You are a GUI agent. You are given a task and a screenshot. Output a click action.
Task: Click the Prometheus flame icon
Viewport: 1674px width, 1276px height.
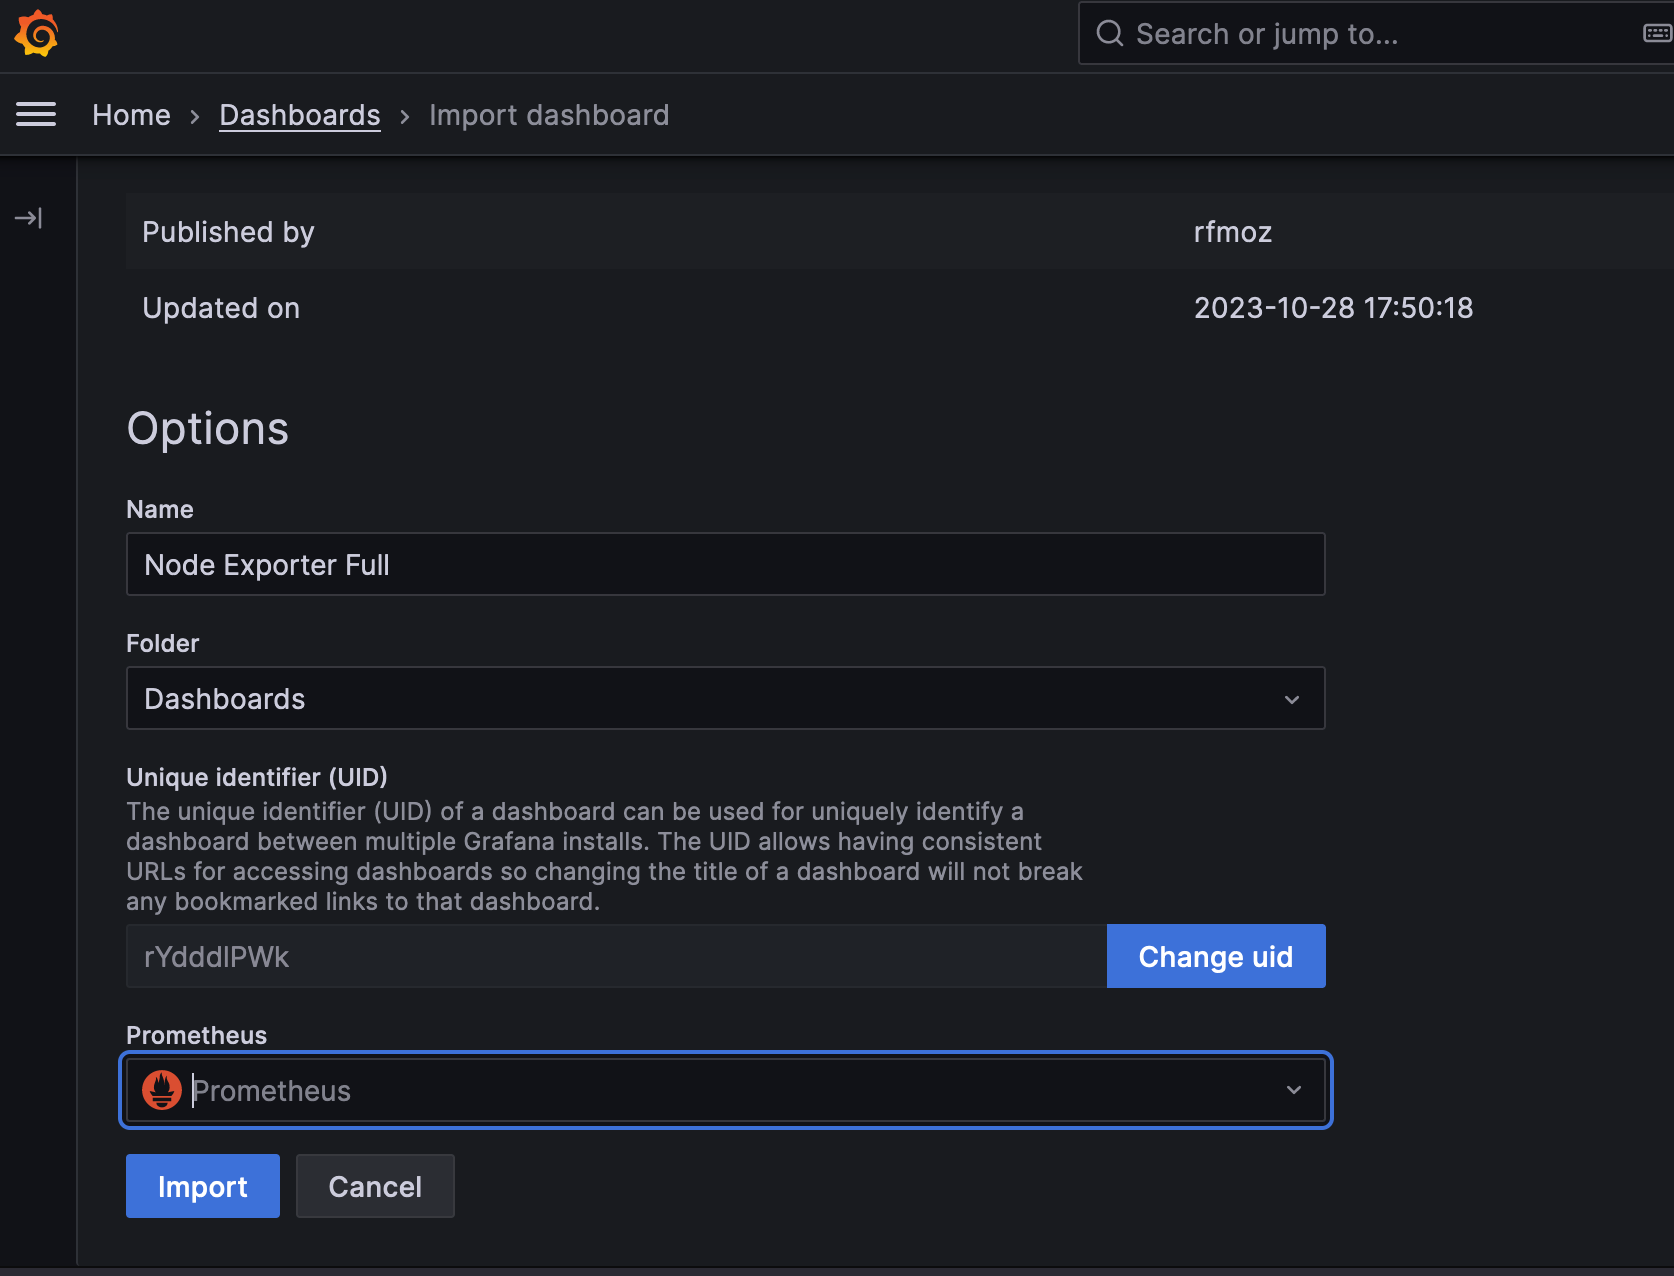162,1090
